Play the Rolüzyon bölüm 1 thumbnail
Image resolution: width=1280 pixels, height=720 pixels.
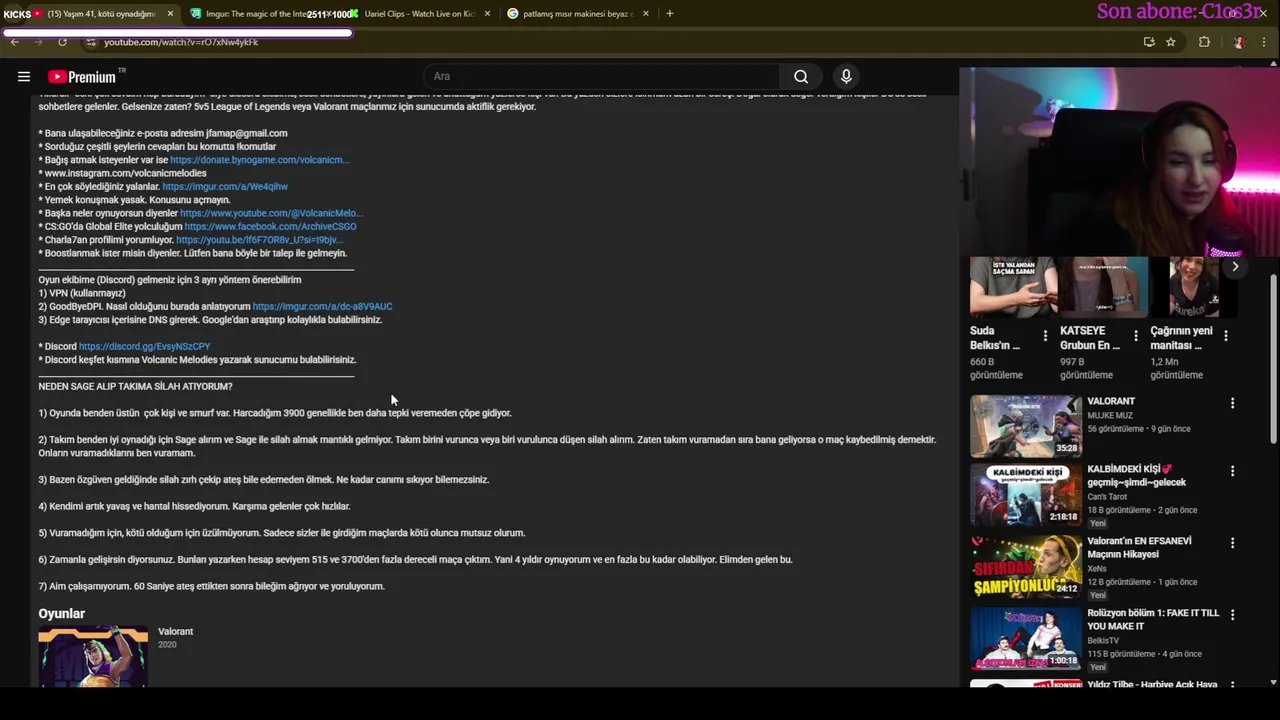click(1025, 638)
